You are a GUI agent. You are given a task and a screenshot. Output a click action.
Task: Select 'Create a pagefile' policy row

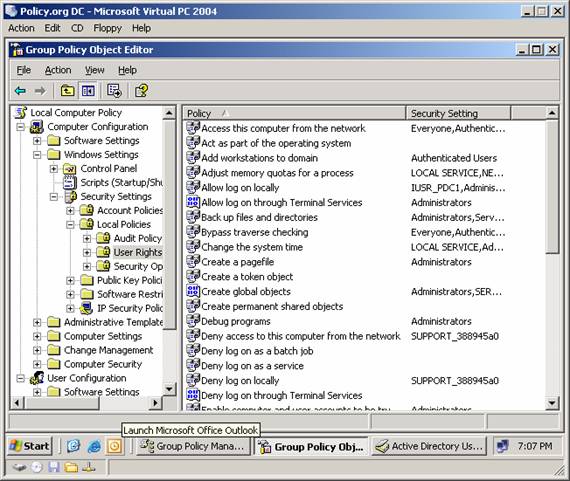click(x=365, y=262)
